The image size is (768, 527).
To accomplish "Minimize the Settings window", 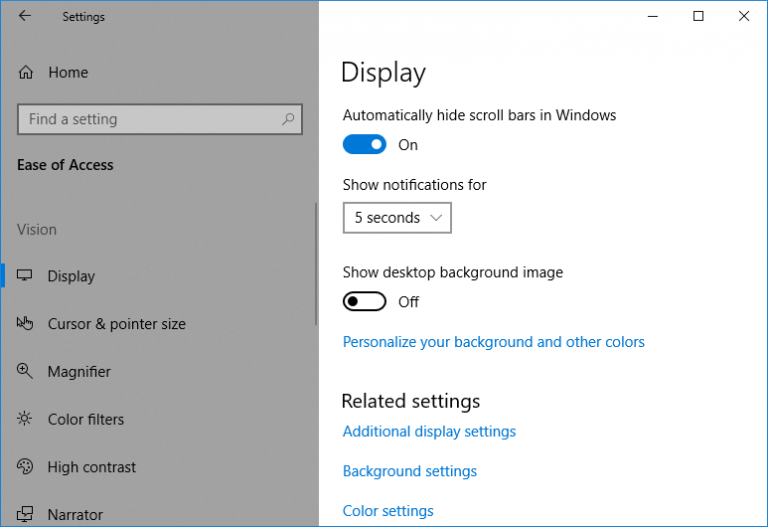I will point(653,16).
